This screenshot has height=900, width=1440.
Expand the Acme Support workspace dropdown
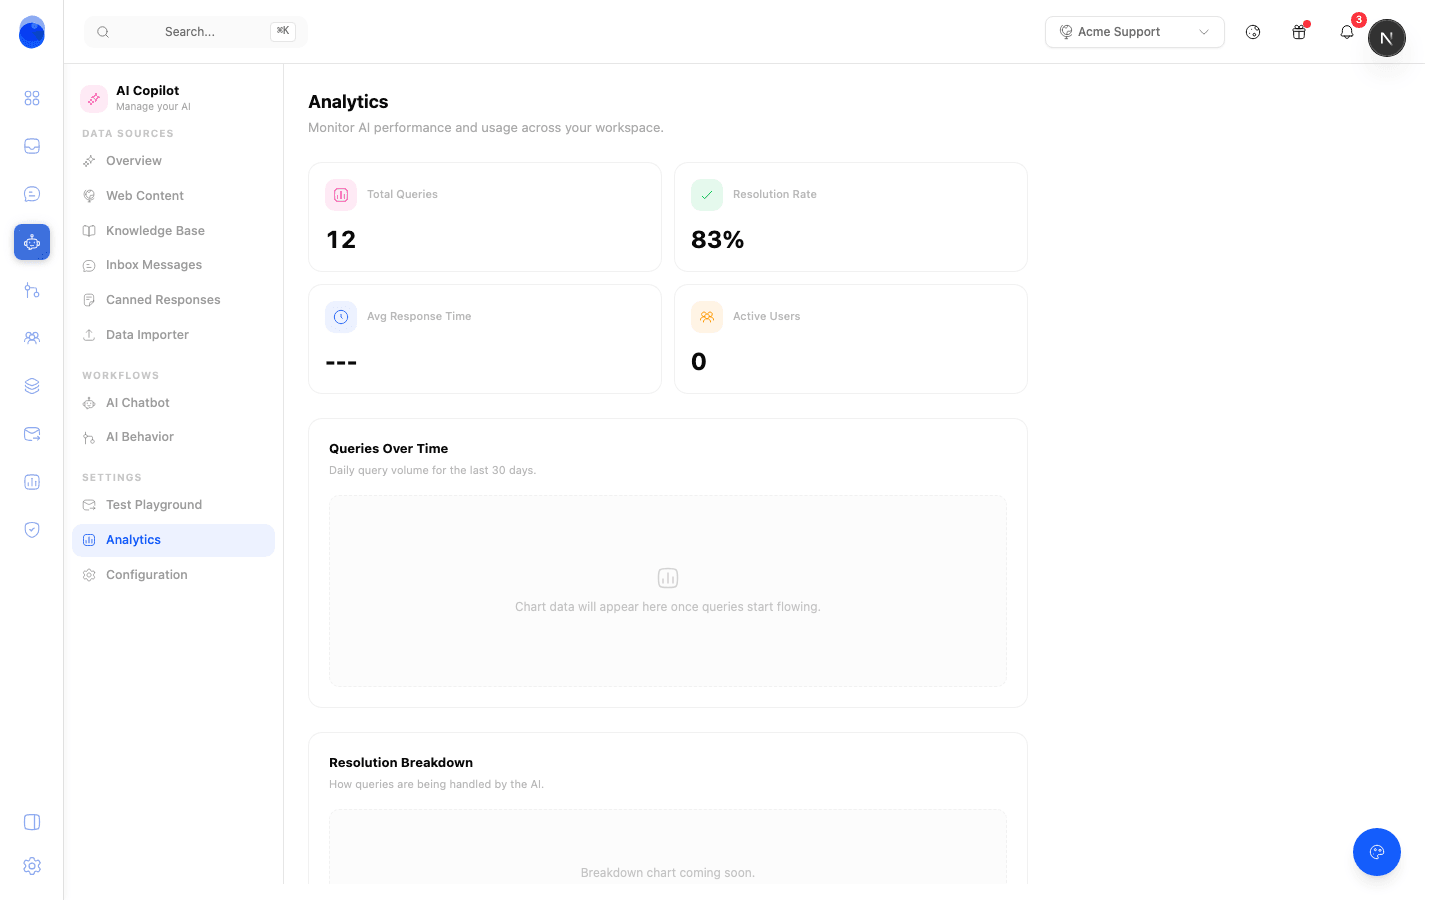(1135, 32)
